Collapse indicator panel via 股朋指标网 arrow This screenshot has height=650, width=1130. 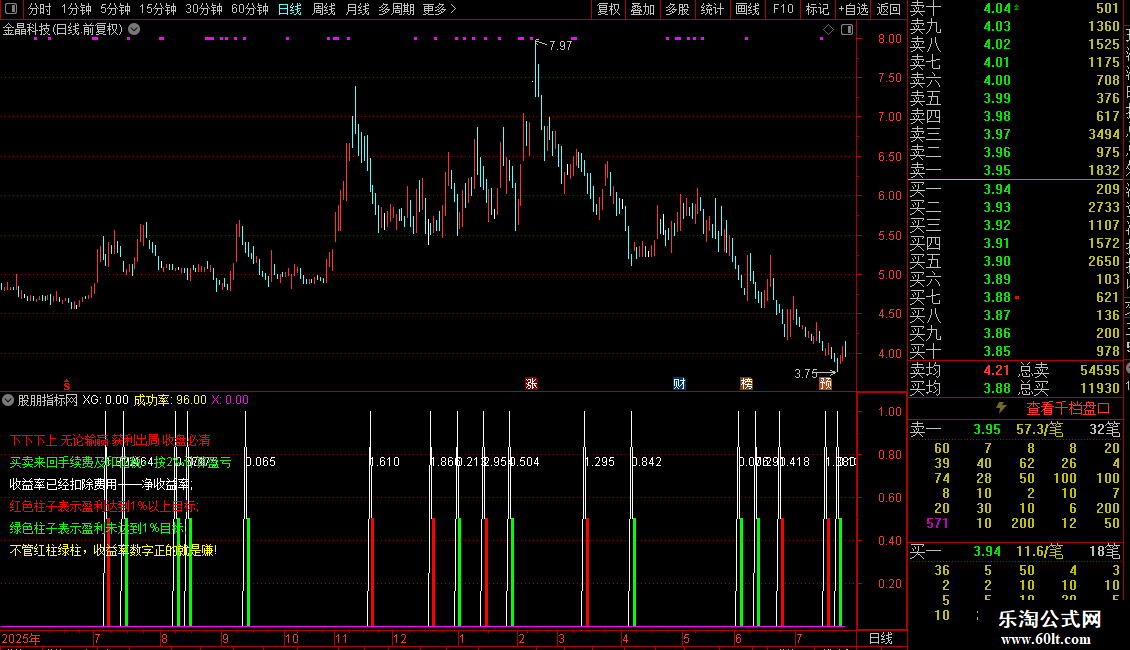point(8,400)
